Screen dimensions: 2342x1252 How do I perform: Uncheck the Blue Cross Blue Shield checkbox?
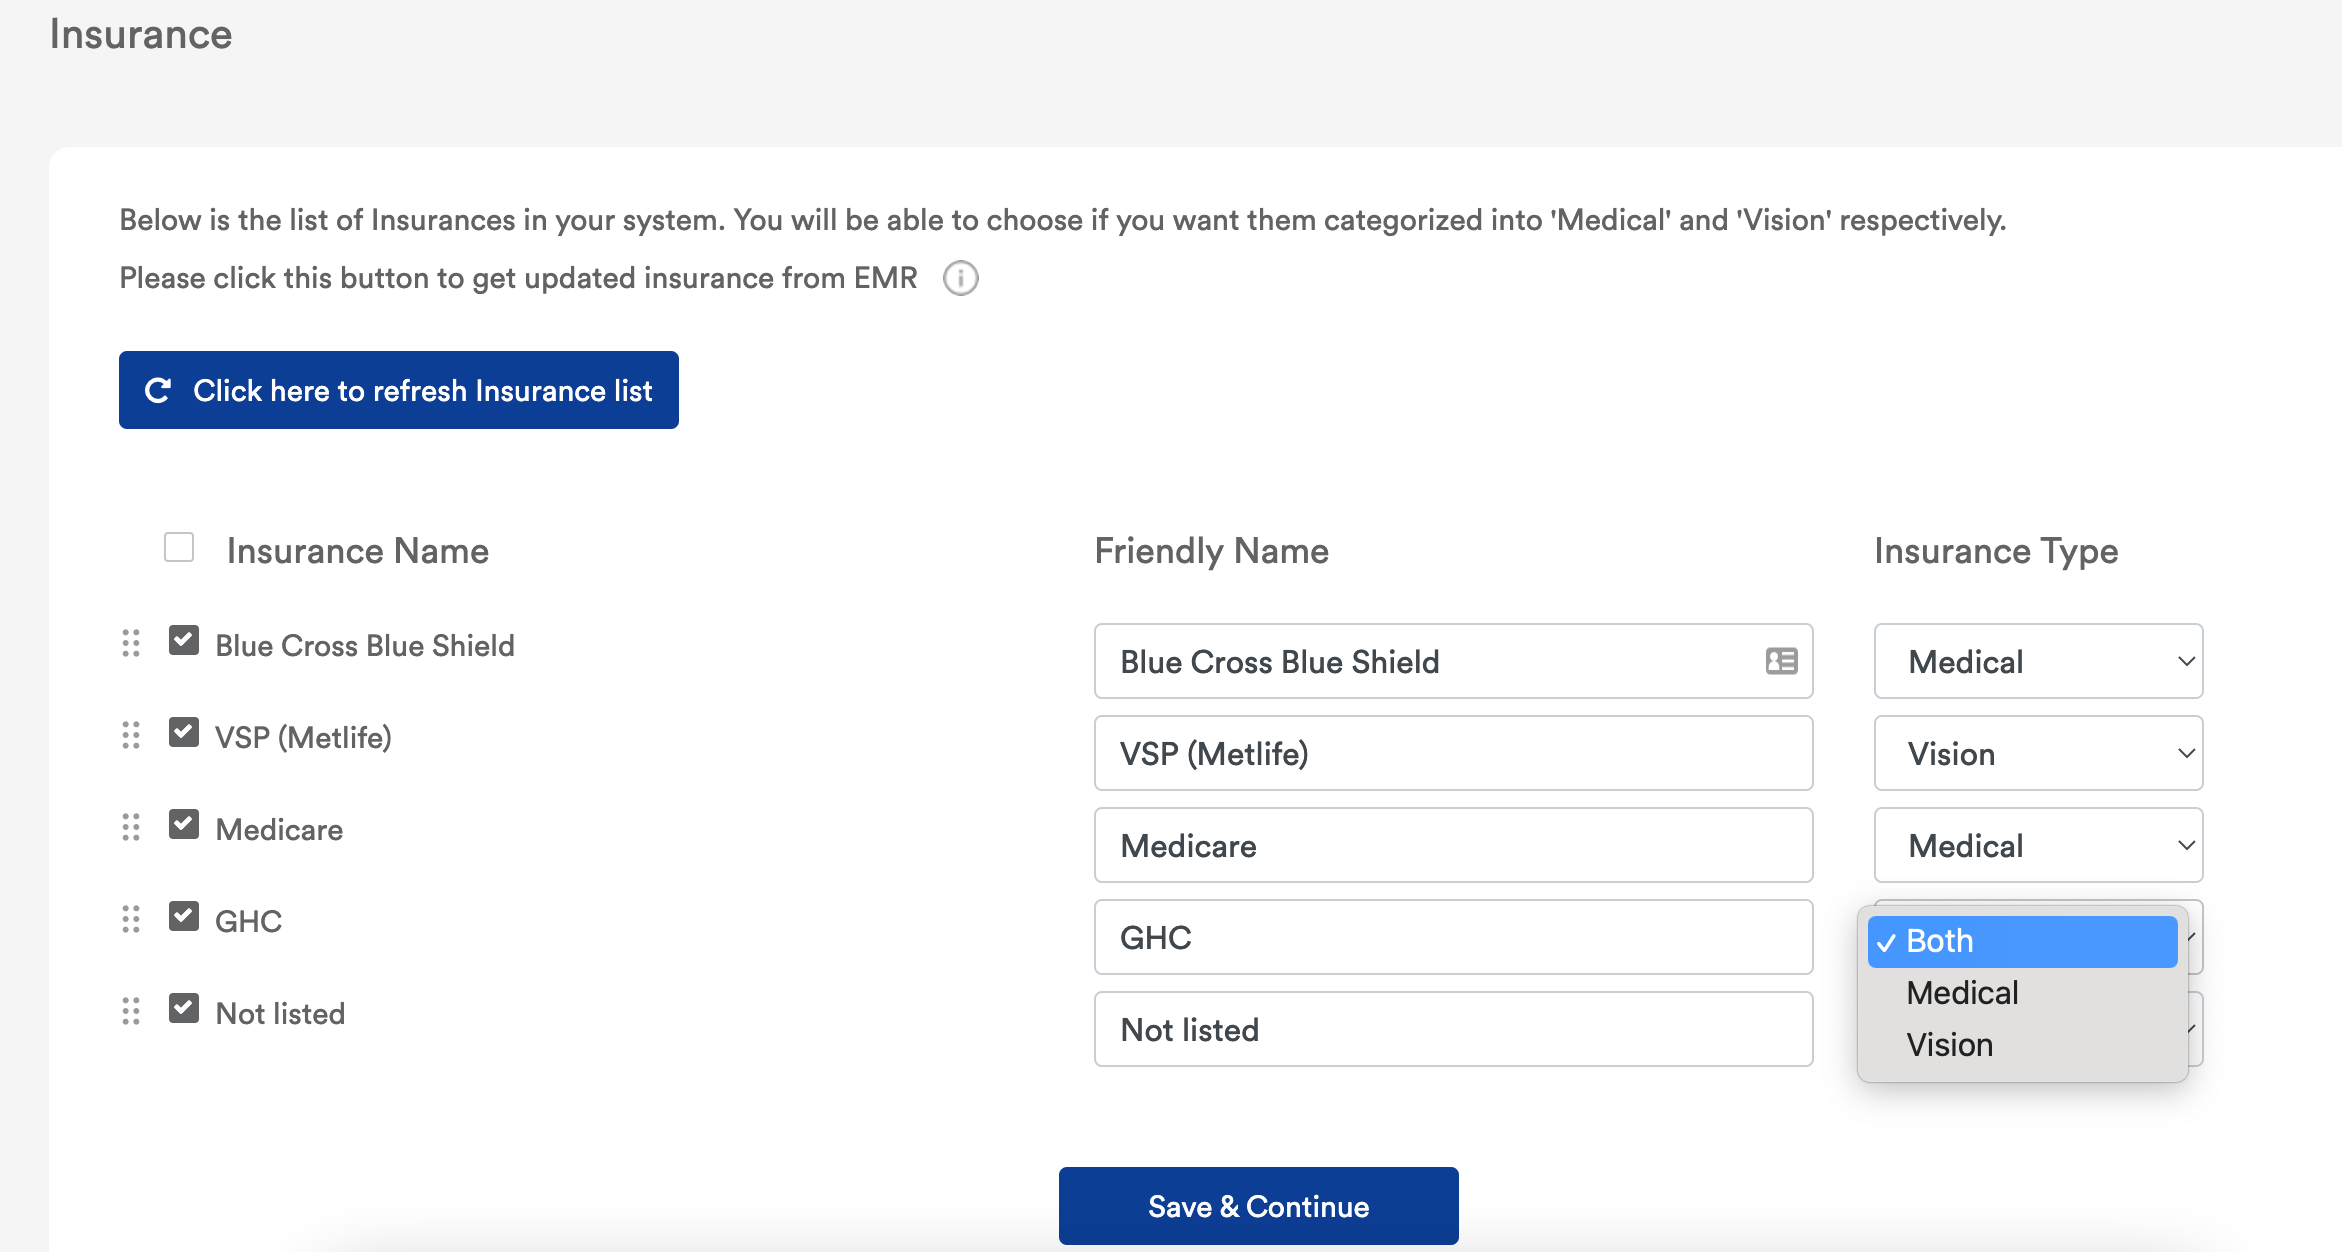coord(184,641)
